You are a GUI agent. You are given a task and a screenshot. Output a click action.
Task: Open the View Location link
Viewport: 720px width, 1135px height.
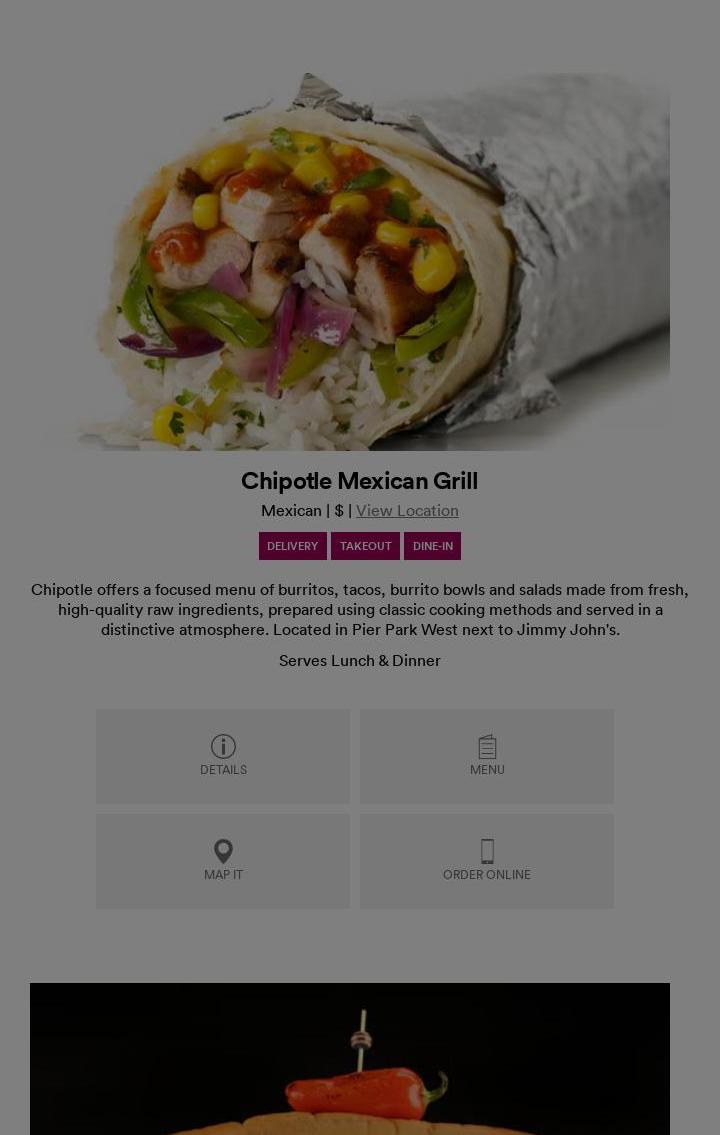(x=407, y=510)
